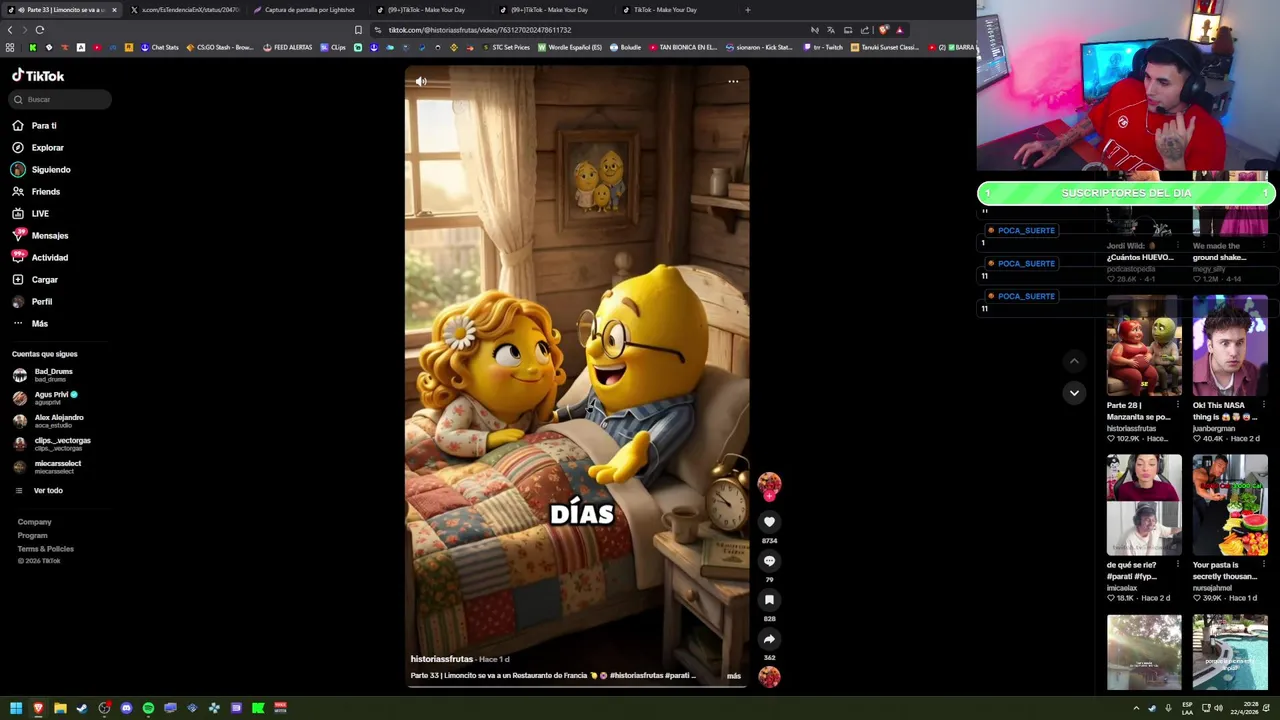Image resolution: width=1280 pixels, height=720 pixels.
Task: Open Mensajes in the sidebar
Action: tap(40, 236)
